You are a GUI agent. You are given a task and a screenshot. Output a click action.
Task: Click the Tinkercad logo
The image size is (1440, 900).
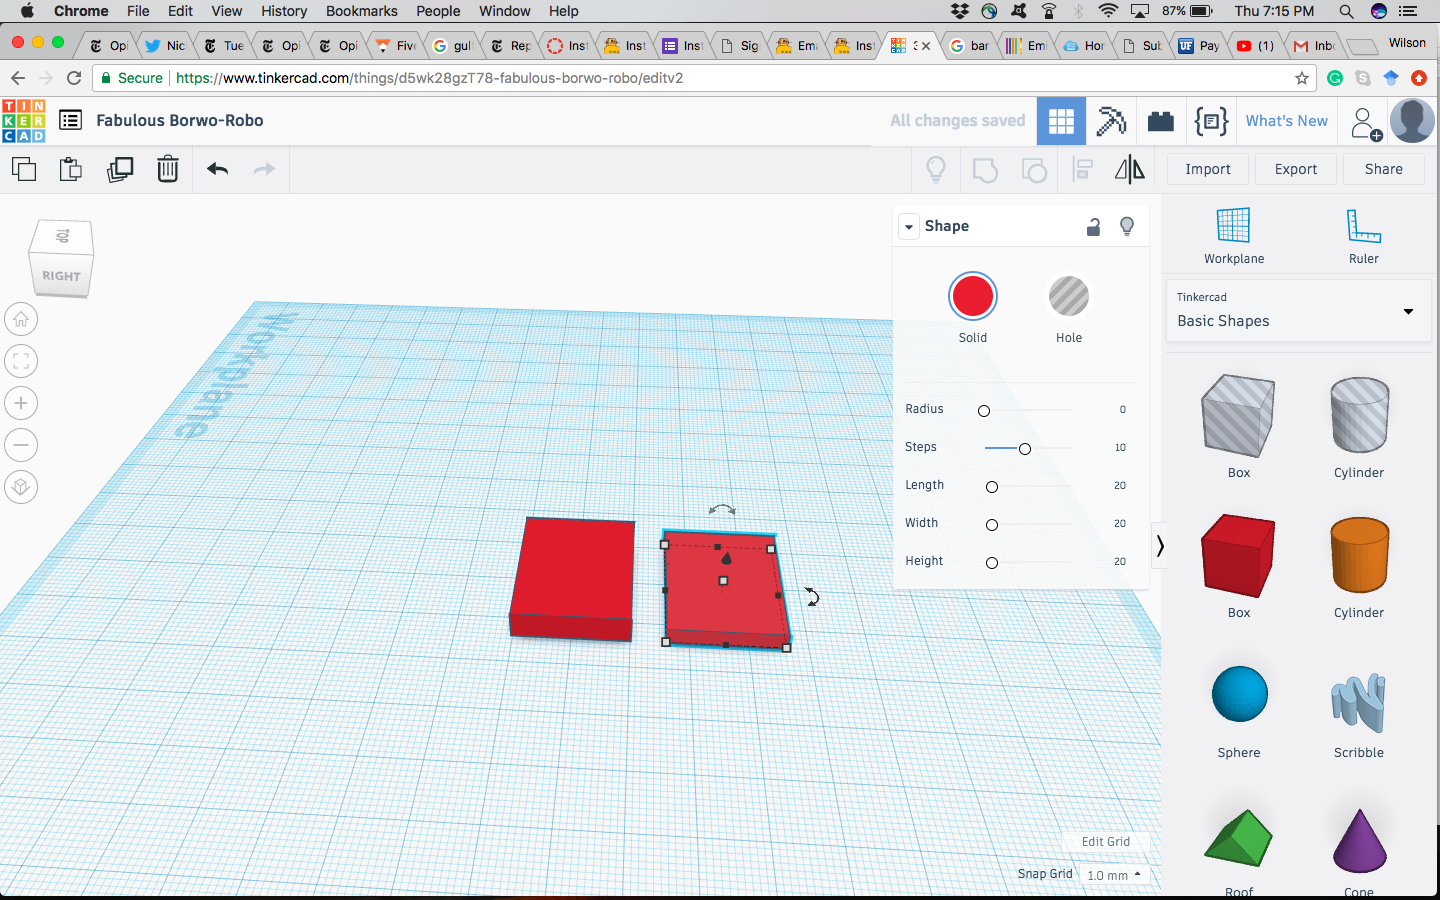pos(23,121)
